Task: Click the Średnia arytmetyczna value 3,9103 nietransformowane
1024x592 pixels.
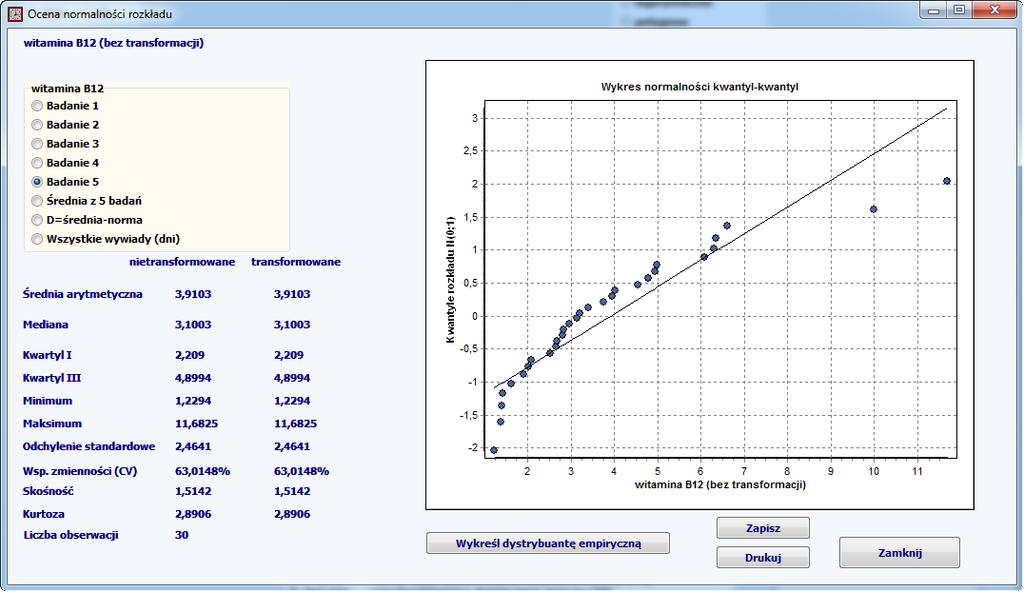Action: tap(193, 294)
